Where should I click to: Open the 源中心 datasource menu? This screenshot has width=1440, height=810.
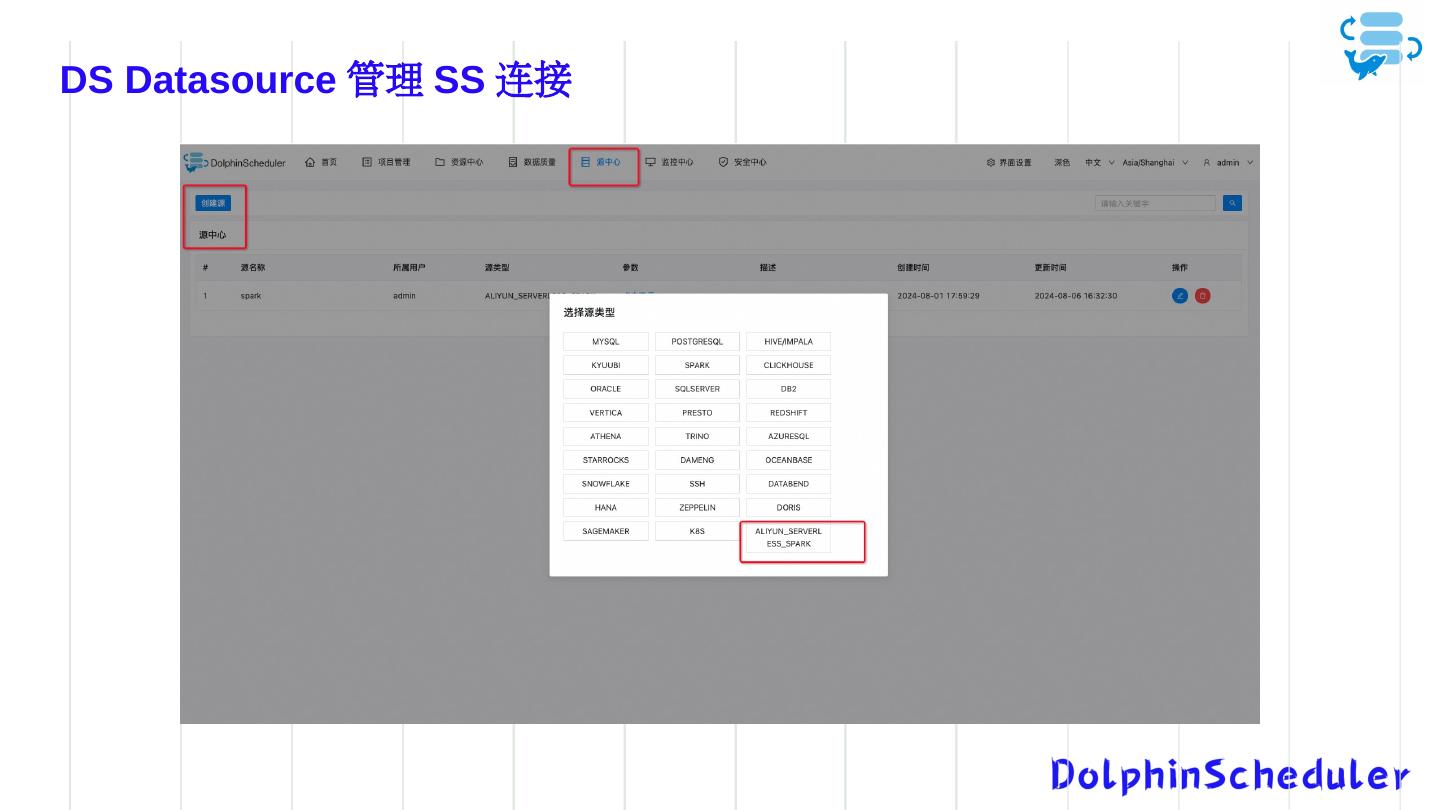click(x=601, y=162)
